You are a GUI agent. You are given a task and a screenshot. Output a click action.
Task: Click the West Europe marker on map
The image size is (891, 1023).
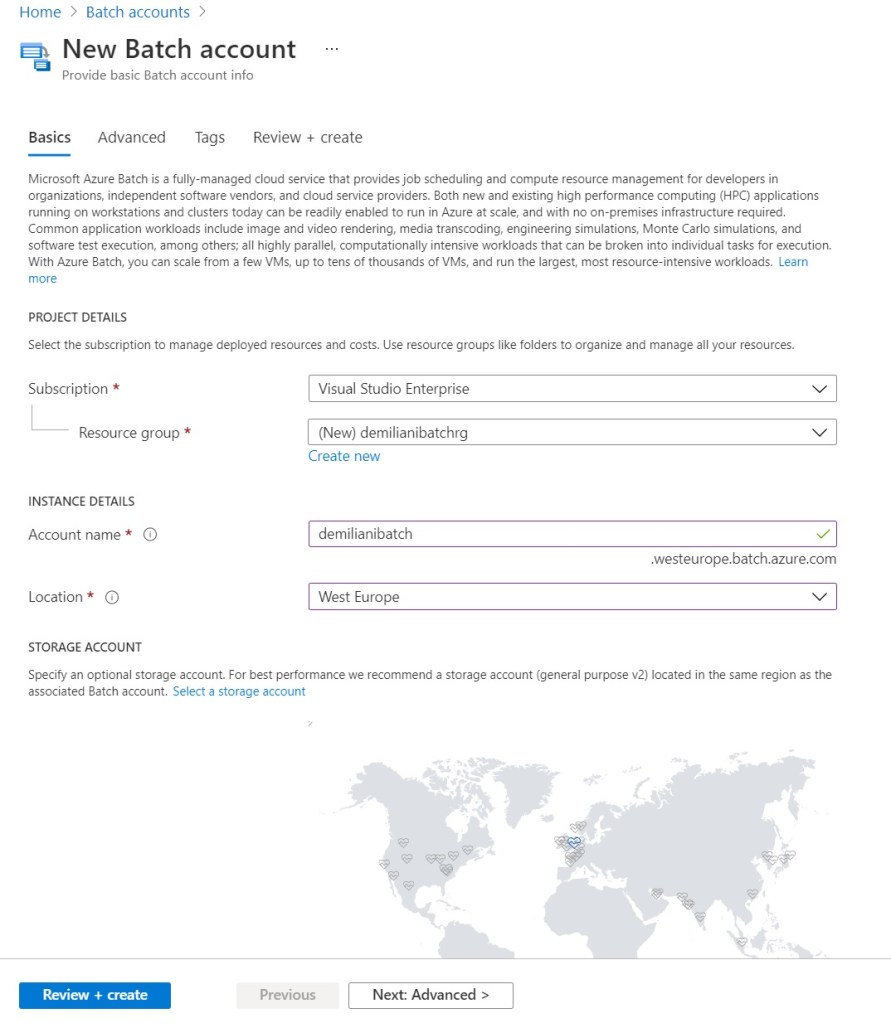[x=574, y=843]
